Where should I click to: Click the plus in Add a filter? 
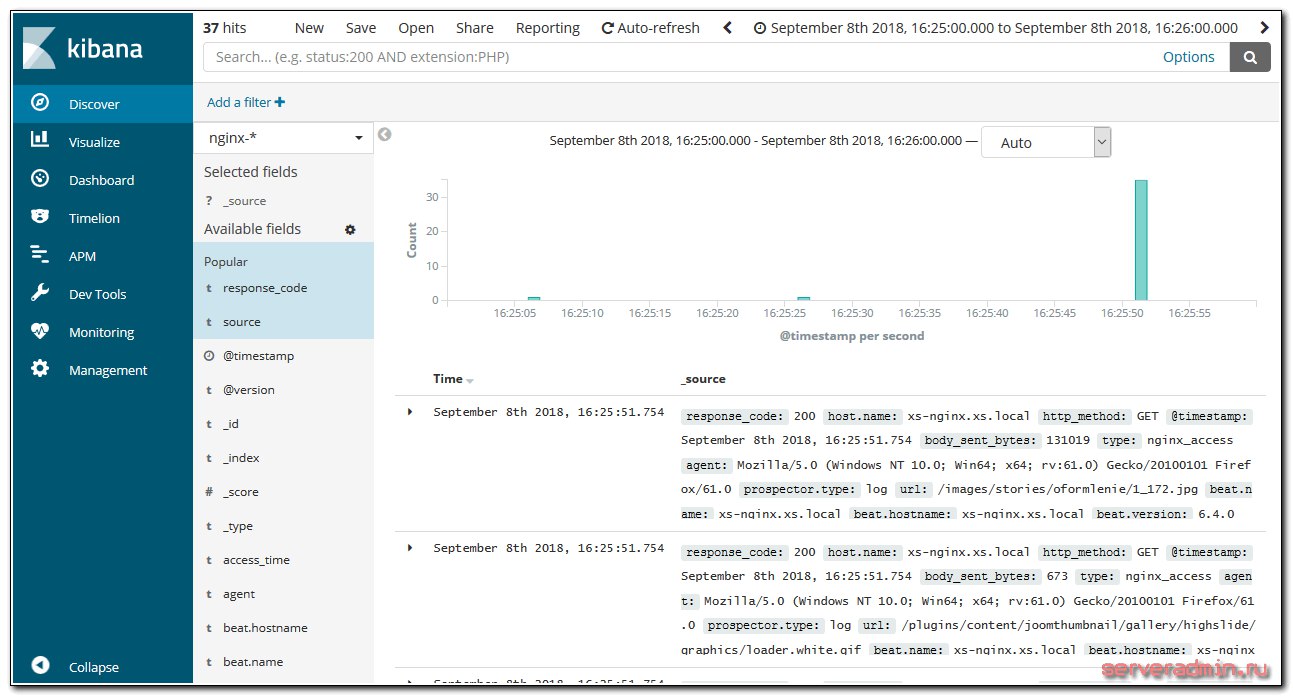280,102
